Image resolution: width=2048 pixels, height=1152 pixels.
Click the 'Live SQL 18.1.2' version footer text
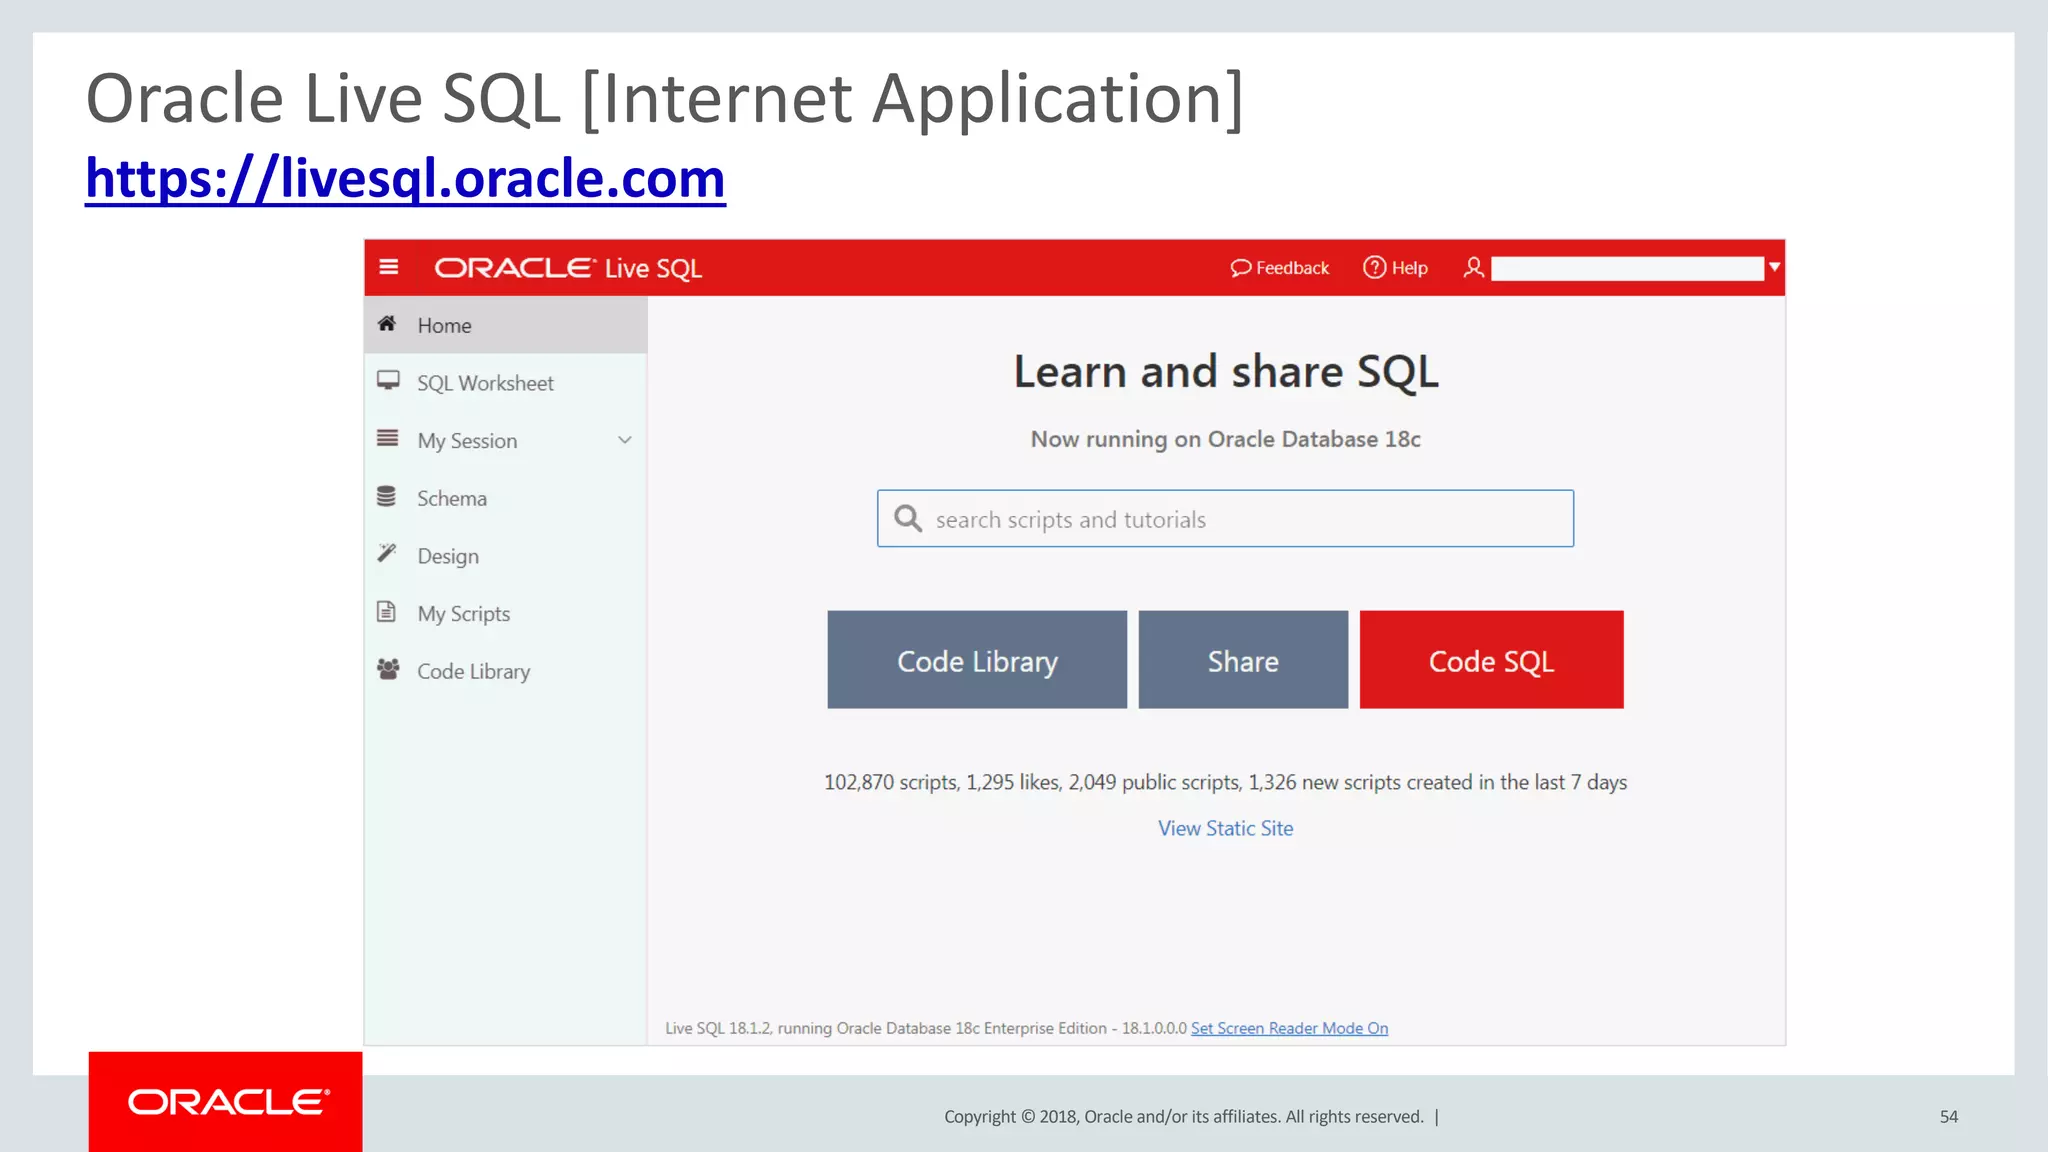(x=926, y=1028)
